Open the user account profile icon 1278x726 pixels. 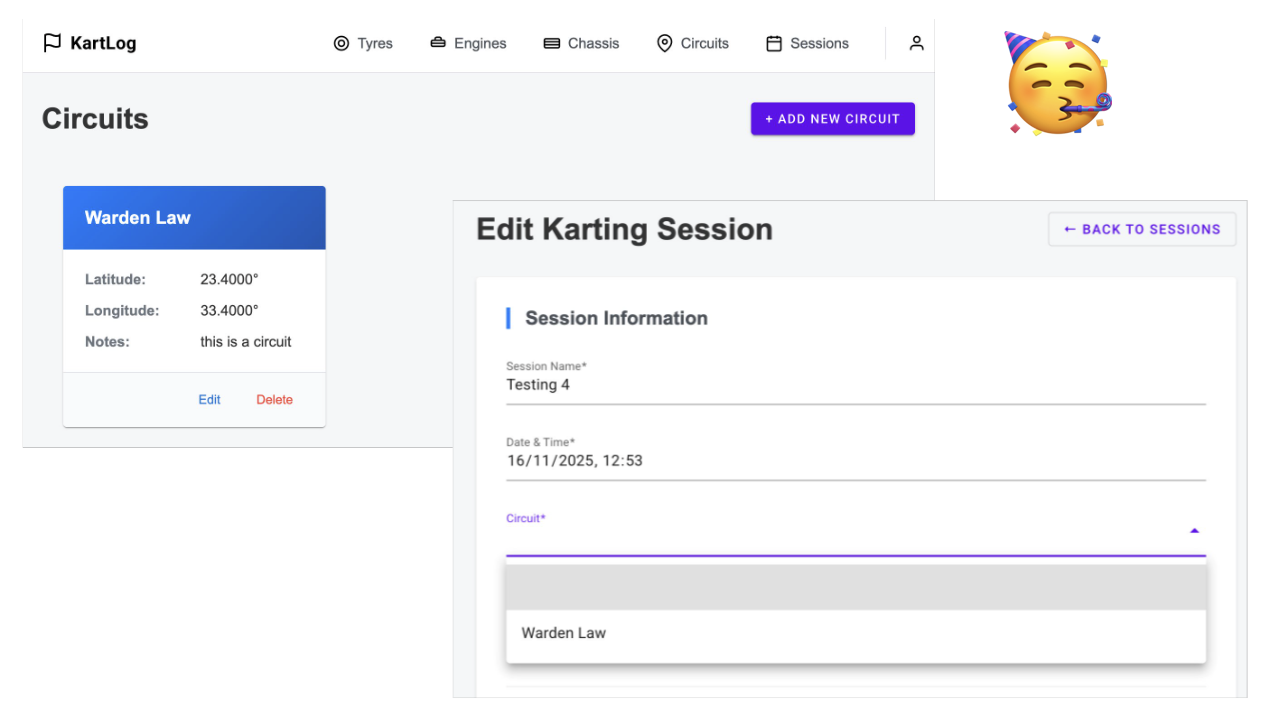pyautogui.click(x=916, y=43)
